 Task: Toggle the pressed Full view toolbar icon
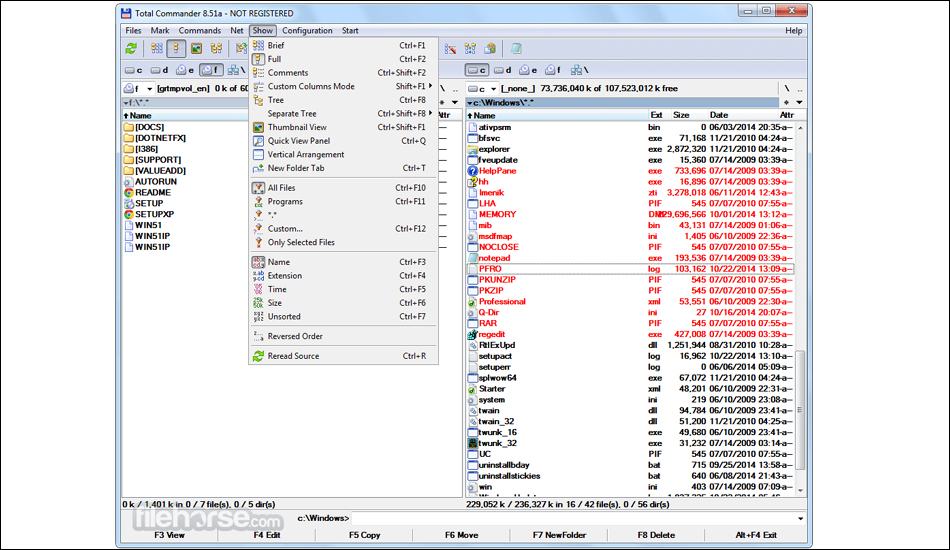176,48
